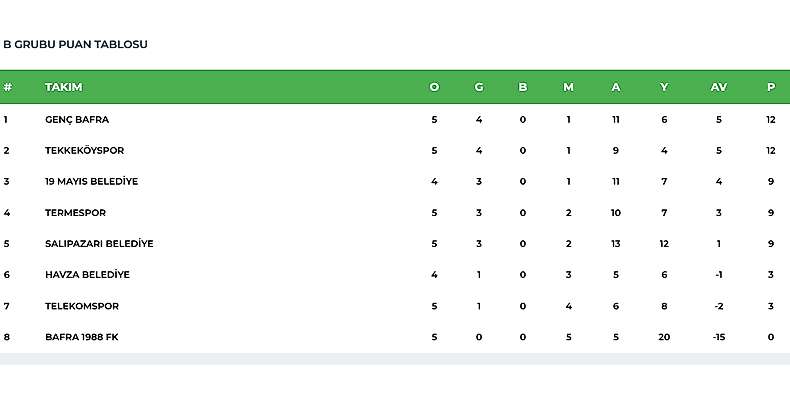Viewport: 790px width, 400px height.
Task: Select the GENÇ BAFRA team name
Action: (77, 119)
